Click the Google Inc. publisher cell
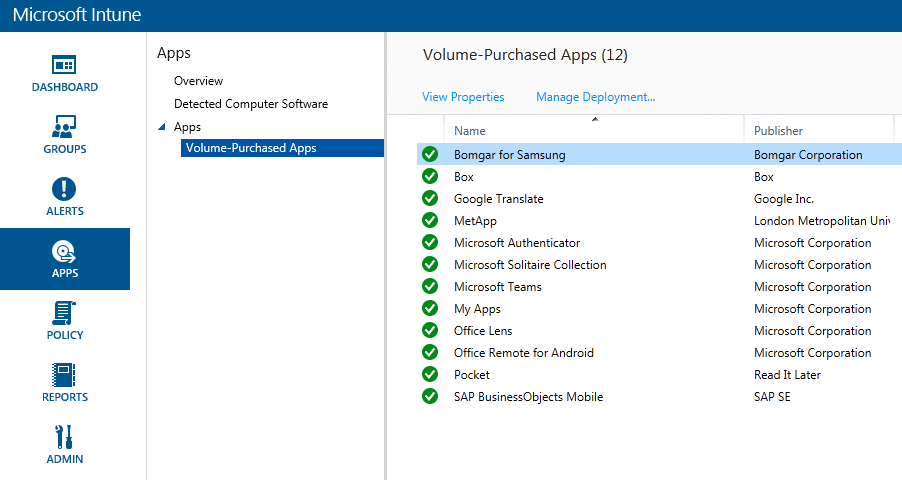The image size is (902, 480). click(x=784, y=199)
